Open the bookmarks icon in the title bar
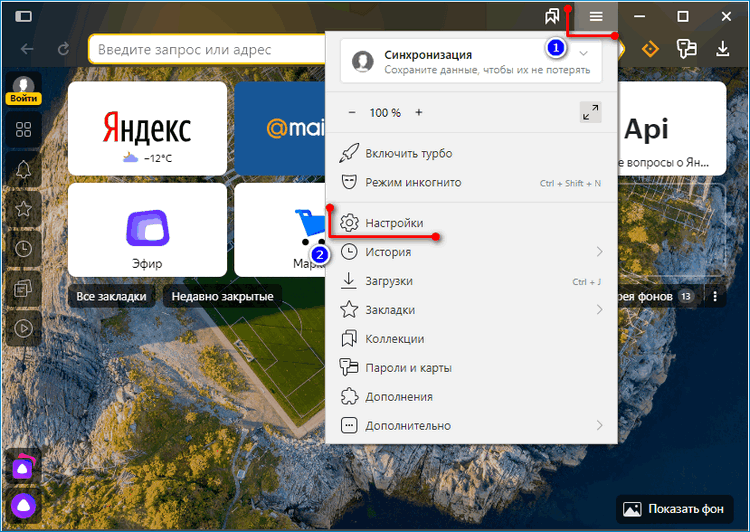This screenshot has width=750, height=532. click(x=551, y=17)
